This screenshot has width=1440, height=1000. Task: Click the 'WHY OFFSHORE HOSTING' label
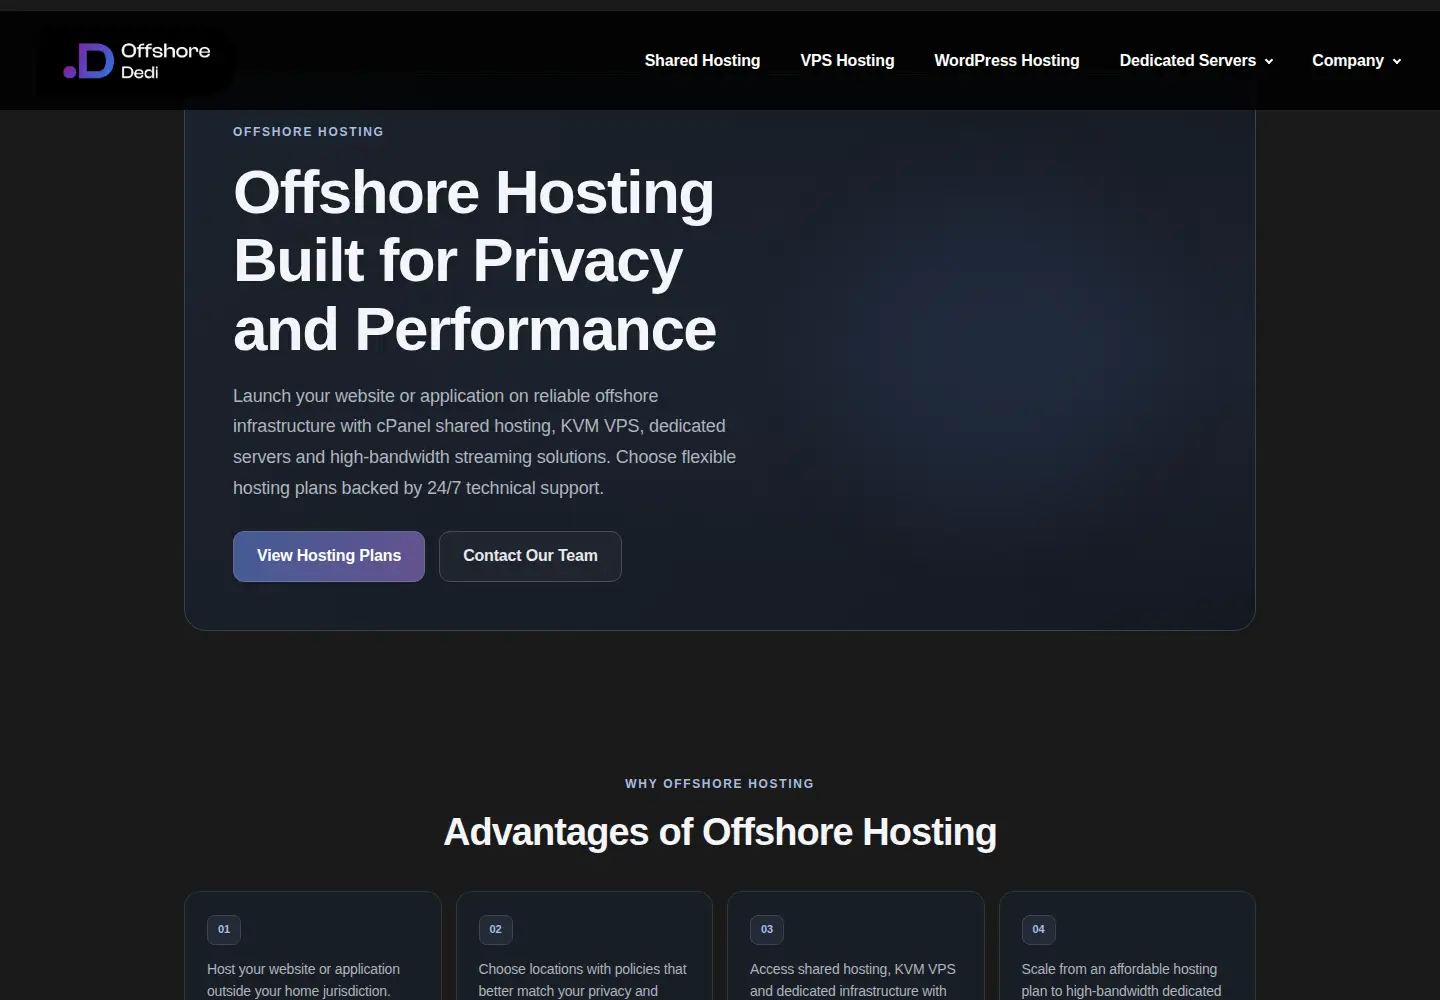720,784
